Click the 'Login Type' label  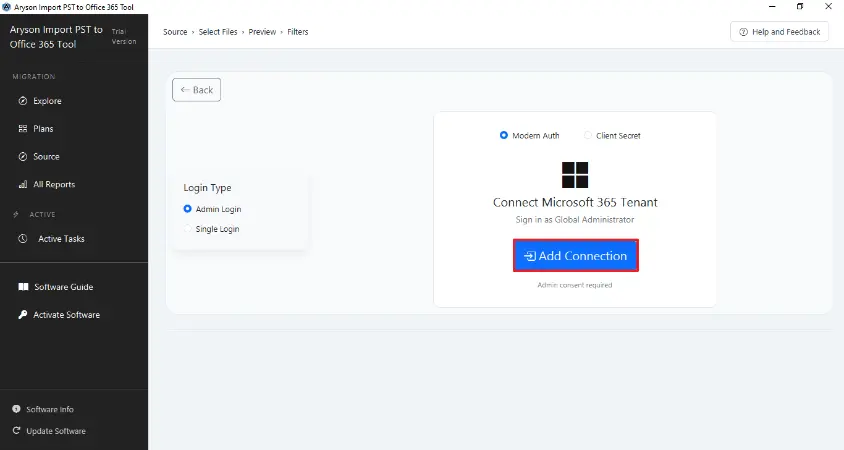[x=207, y=187]
